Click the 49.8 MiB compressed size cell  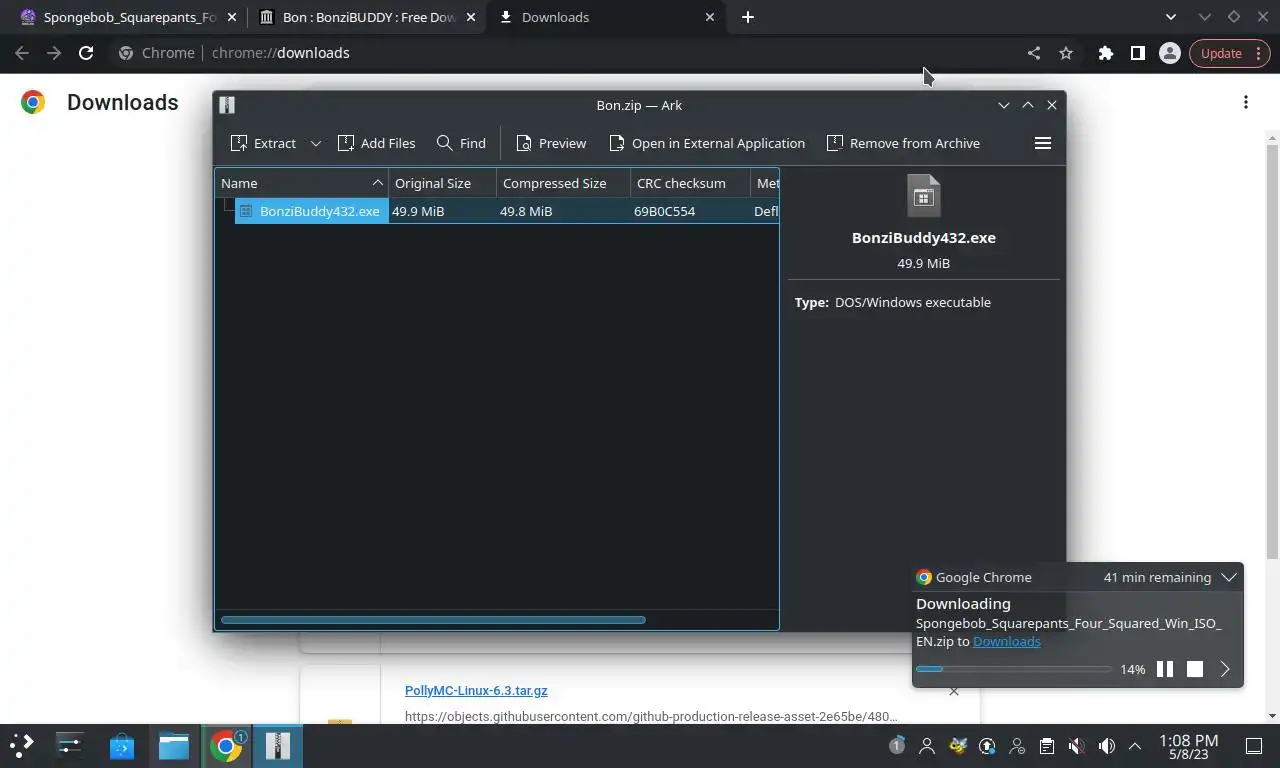click(526, 211)
